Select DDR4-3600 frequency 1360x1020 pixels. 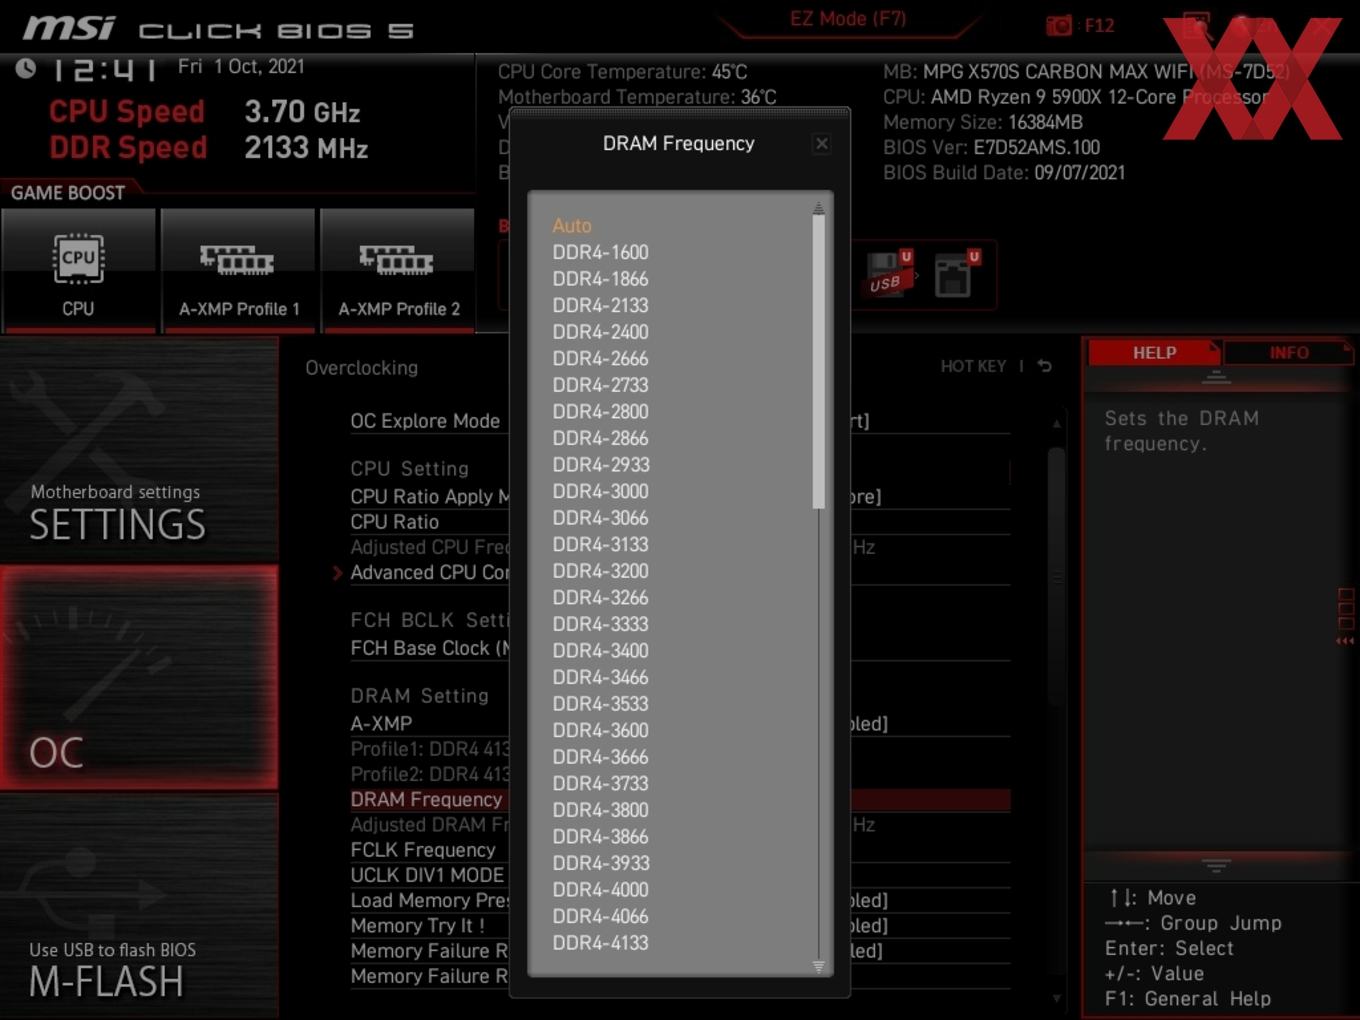pos(600,731)
